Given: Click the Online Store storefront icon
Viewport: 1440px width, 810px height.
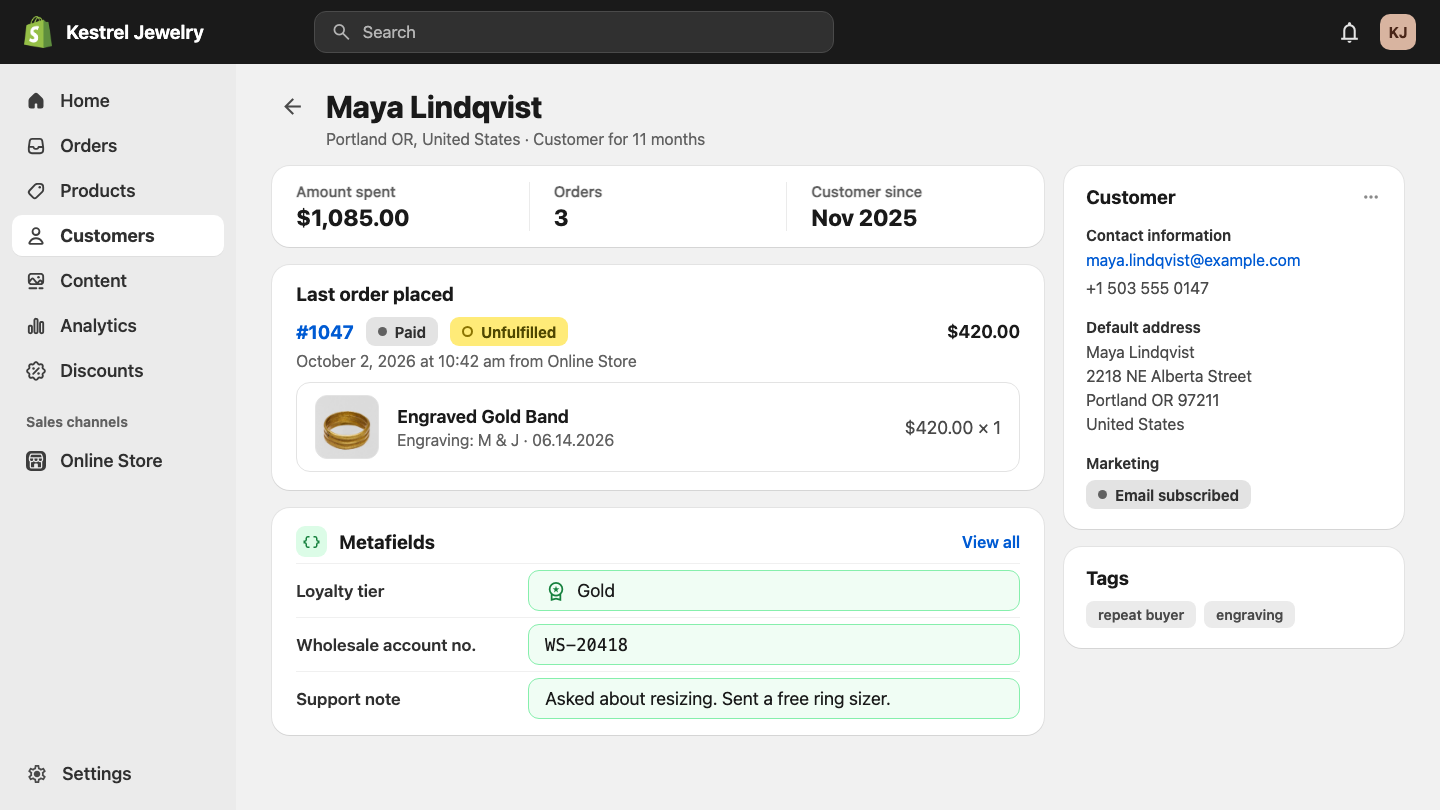Looking at the screenshot, I should pos(36,461).
